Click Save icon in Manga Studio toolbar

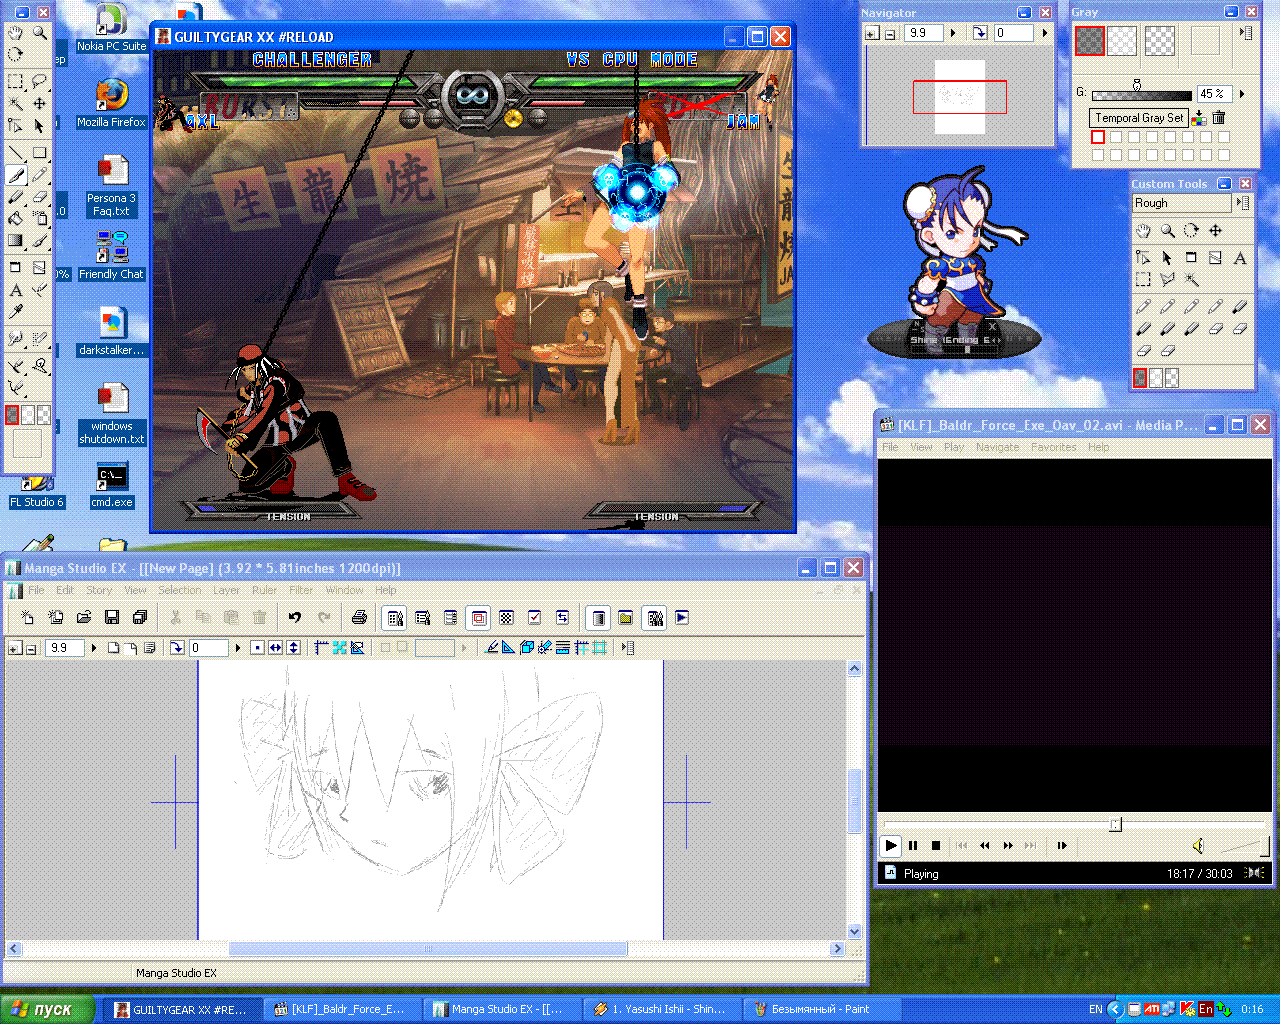pyautogui.click(x=112, y=618)
